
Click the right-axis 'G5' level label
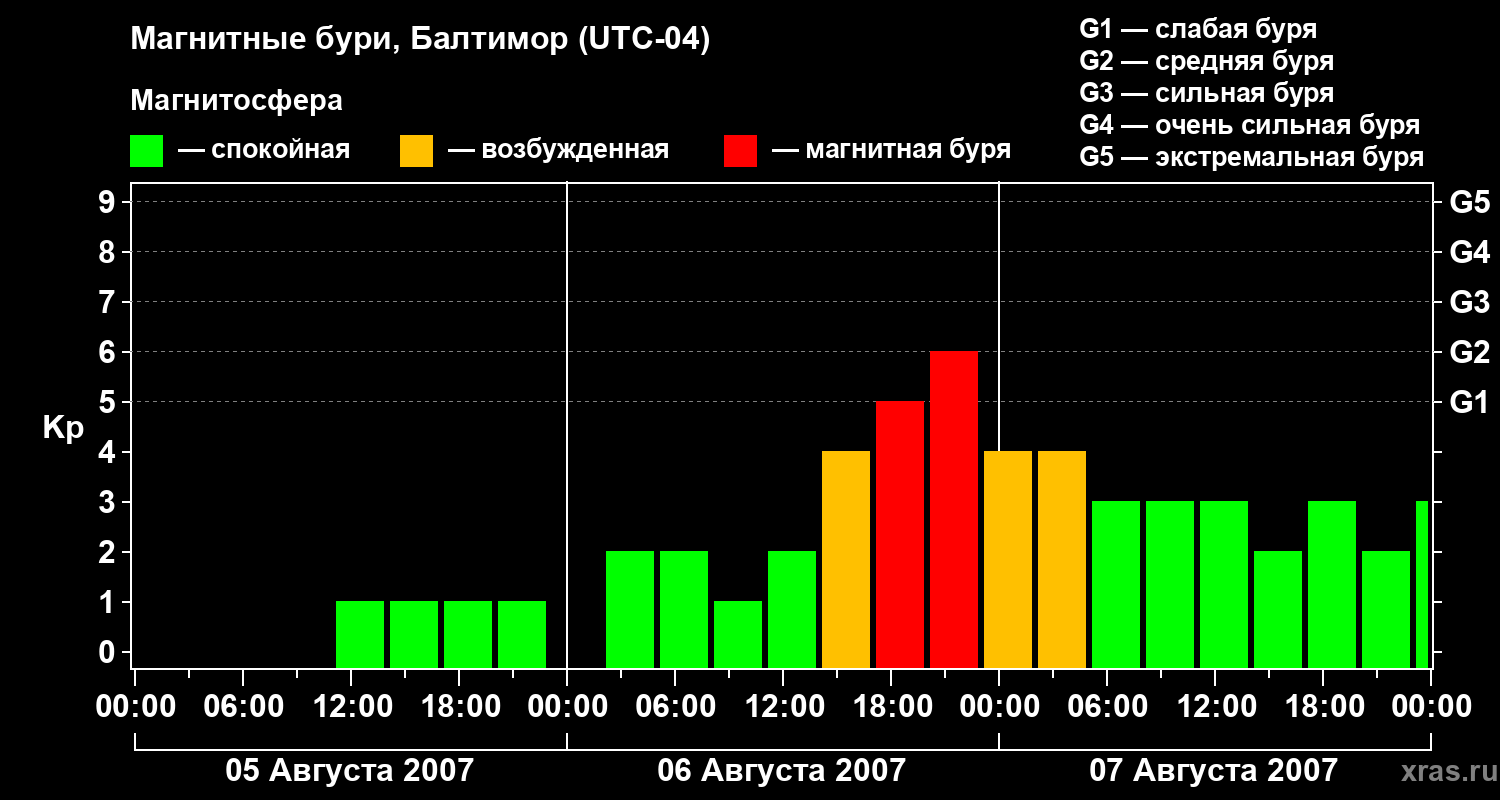click(x=1470, y=202)
